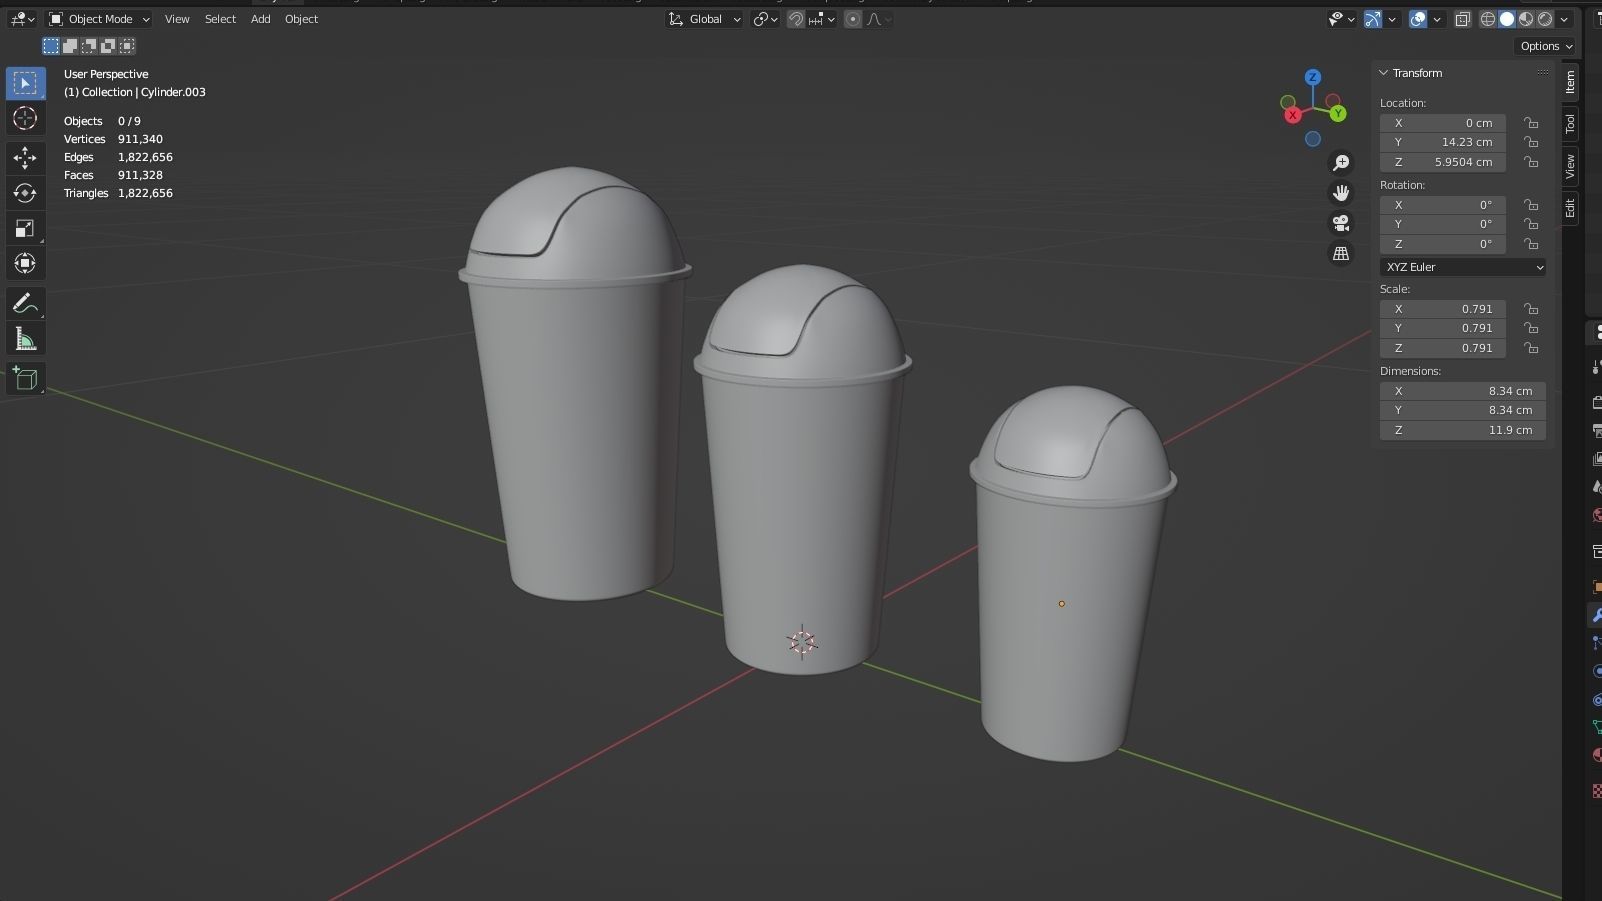Viewport: 1602px width, 901px height.
Task: Click the pan view hand icon
Action: coord(1341,193)
